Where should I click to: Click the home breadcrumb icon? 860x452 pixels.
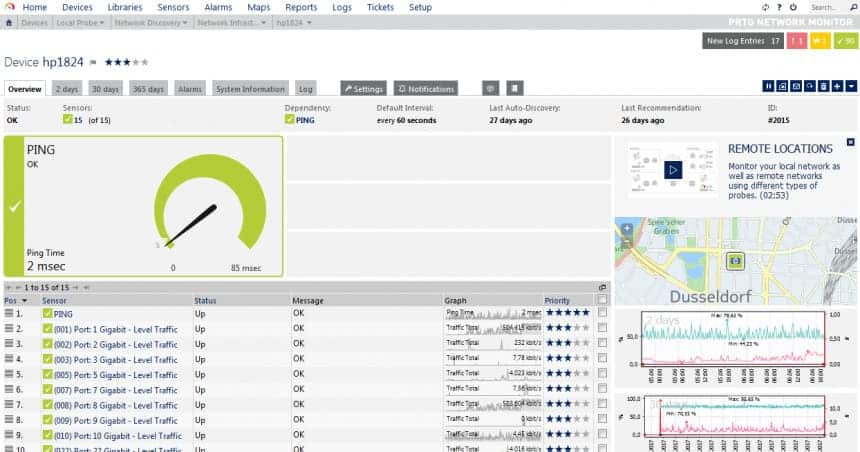(9, 23)
